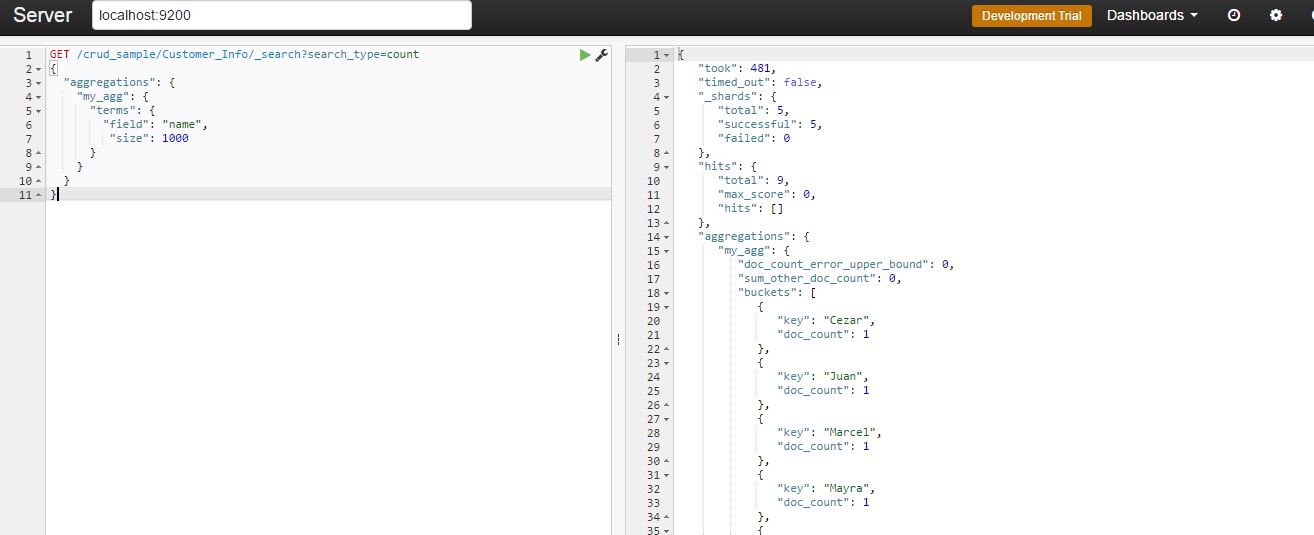Fold the Juan bucket at output line 23
1314x535 pixels.
click(667, 363)
